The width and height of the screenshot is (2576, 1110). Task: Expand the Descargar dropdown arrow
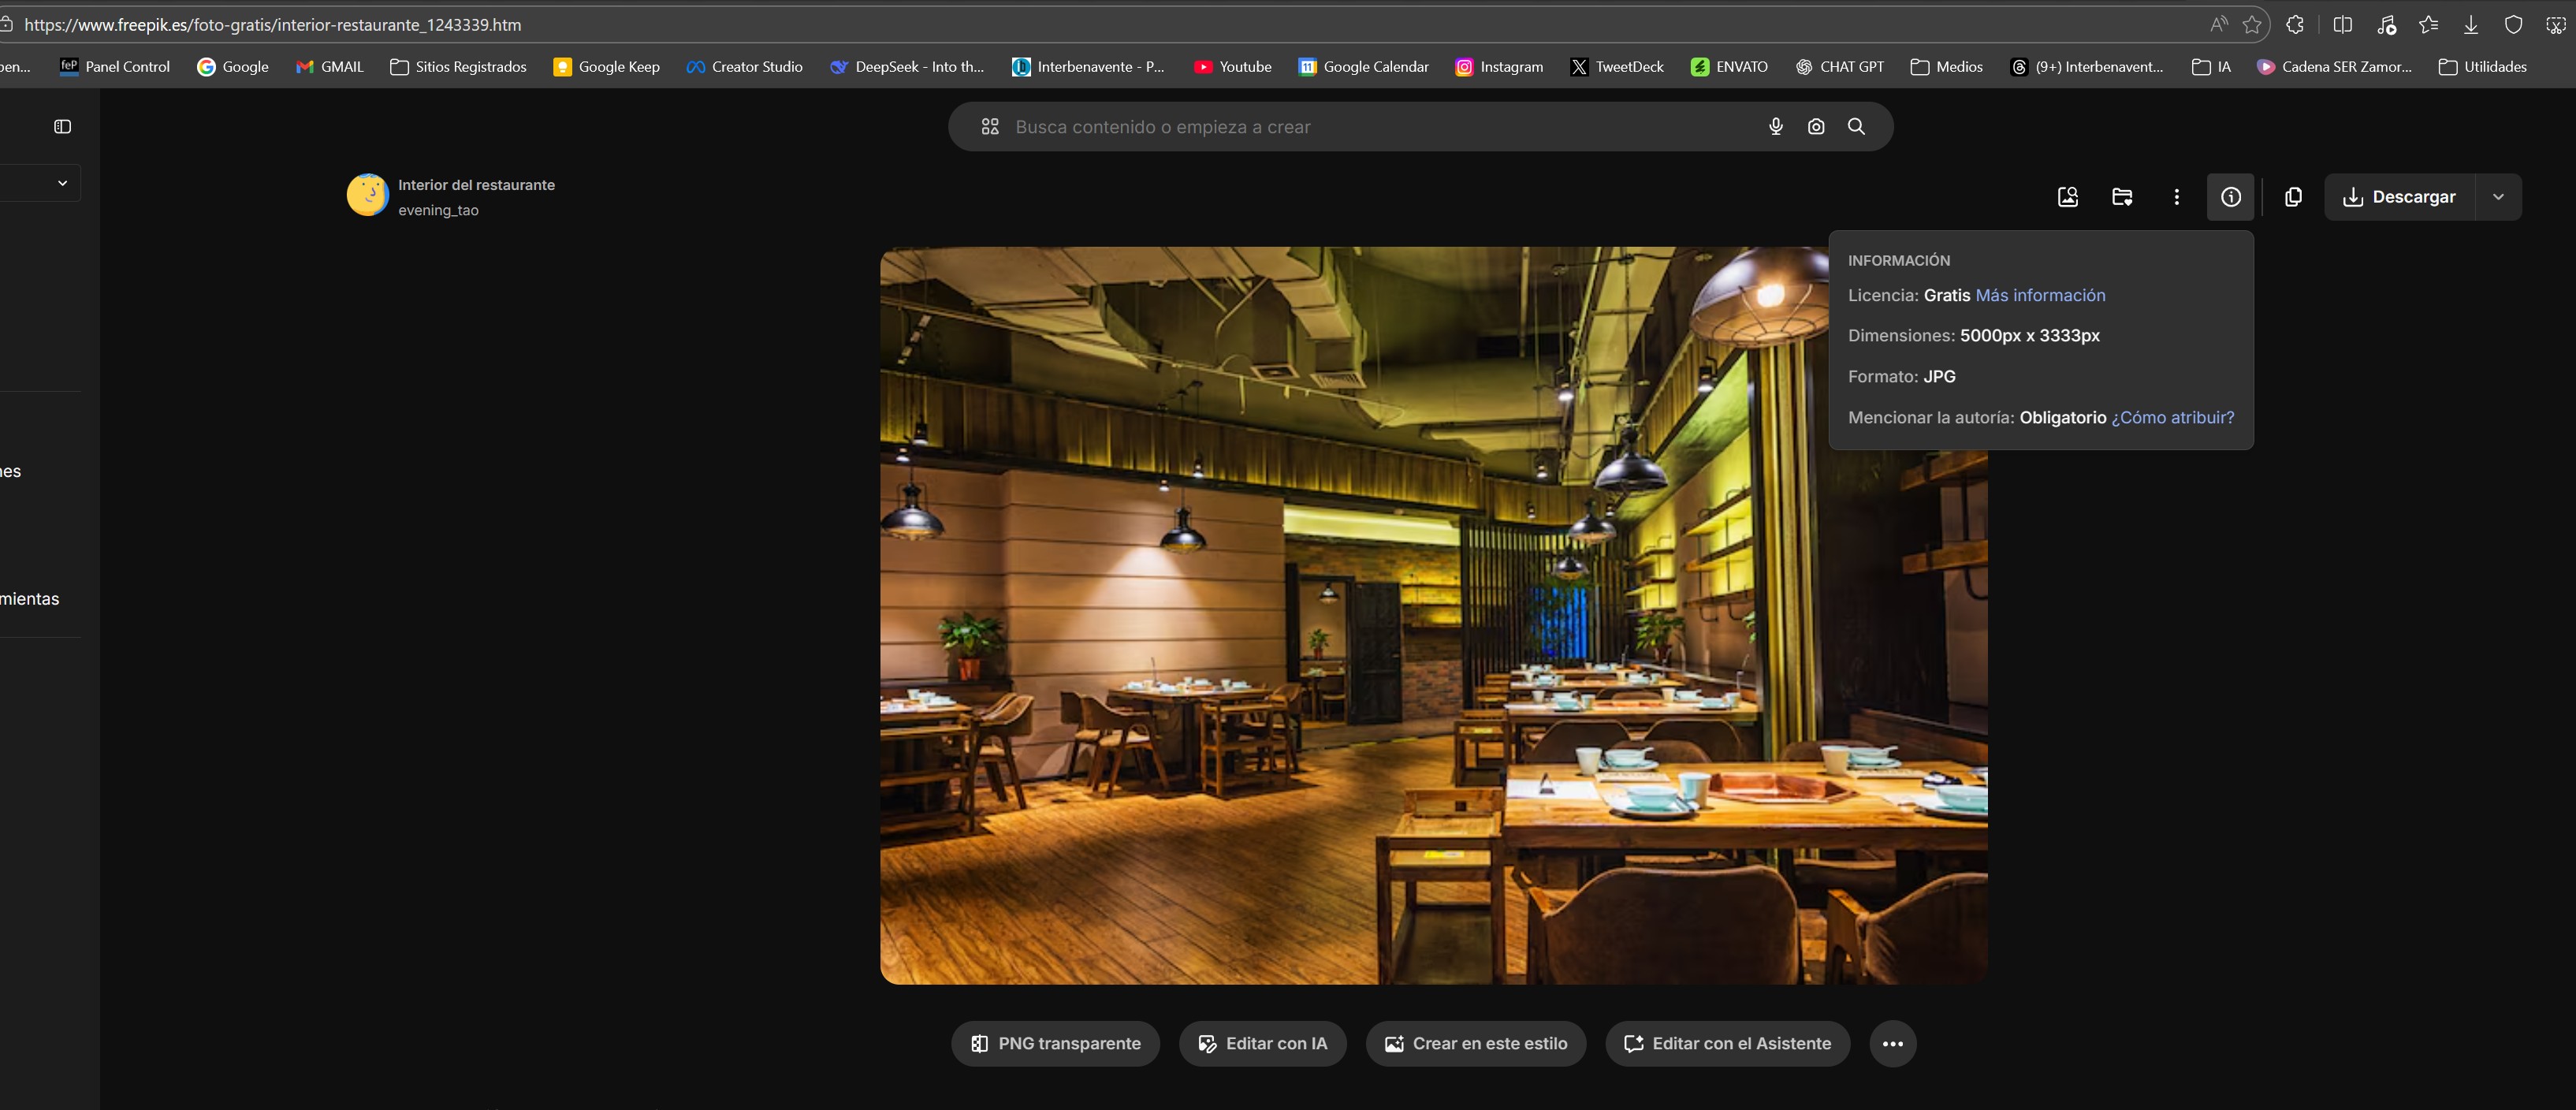(x=2498, y=197)
